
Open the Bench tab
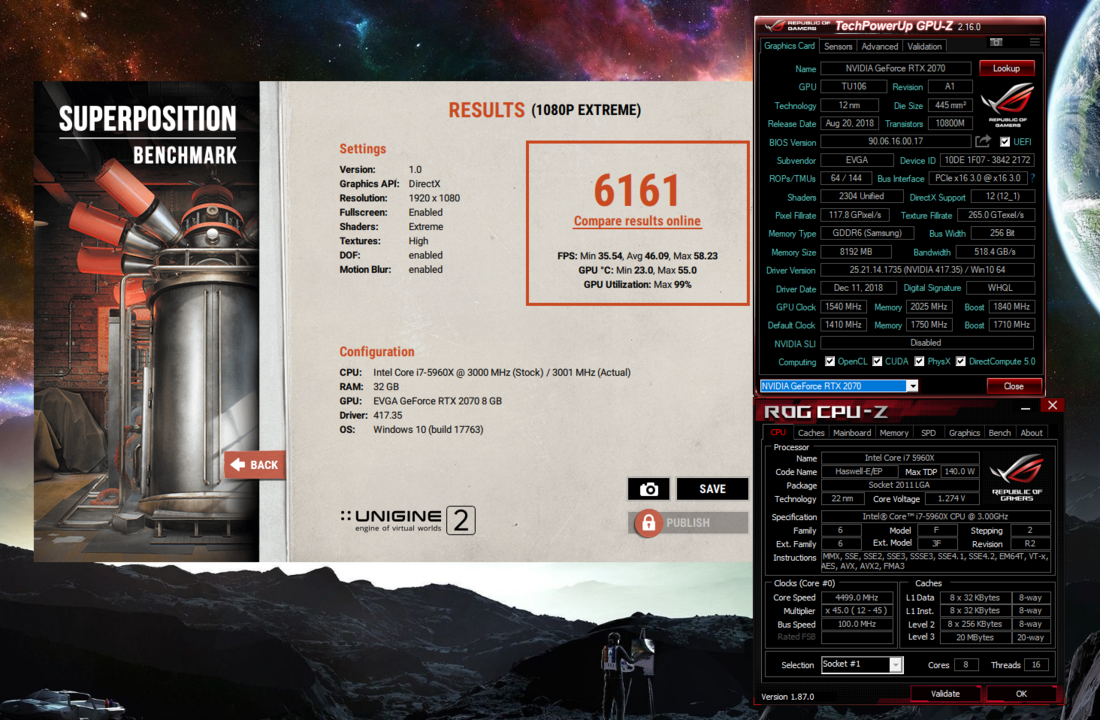[1000, 433]
